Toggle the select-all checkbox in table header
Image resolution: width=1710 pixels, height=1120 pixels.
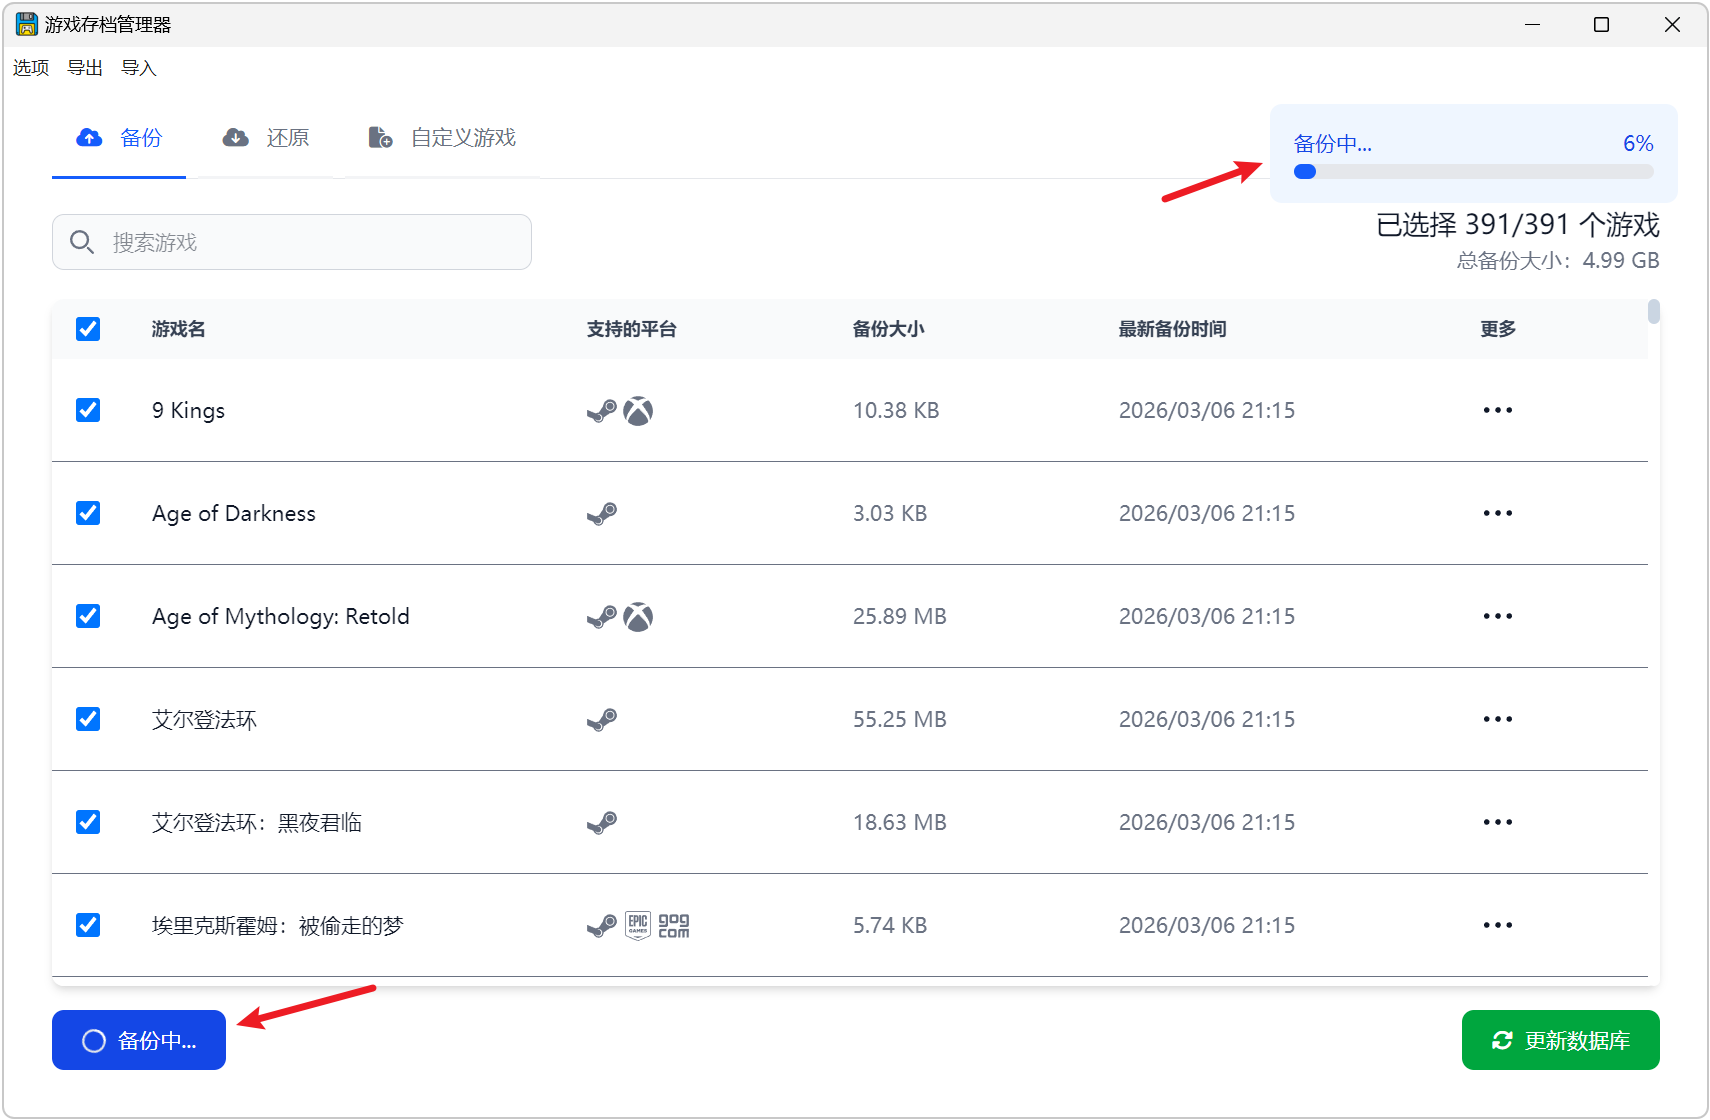[x=88, y=329]
